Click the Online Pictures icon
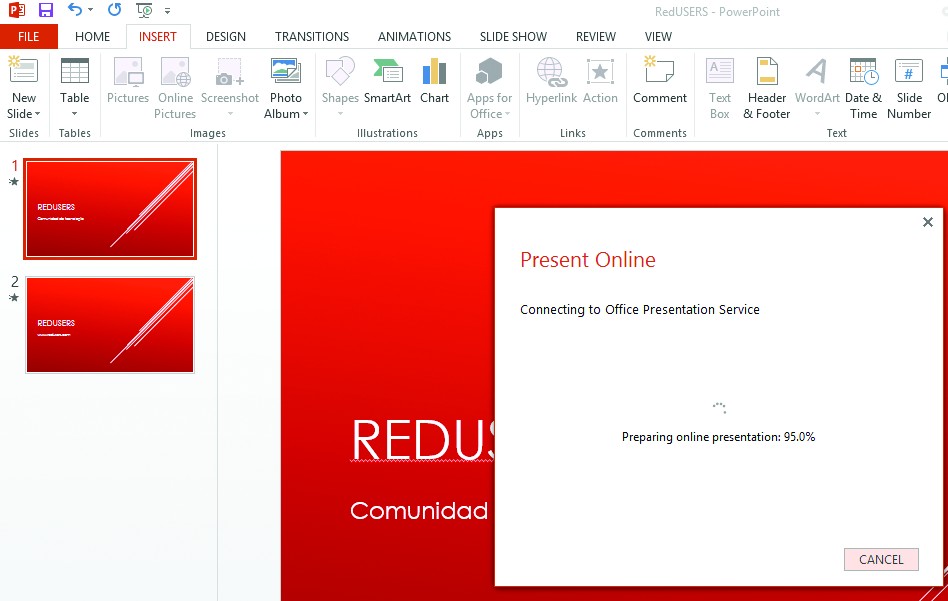 click(x=175, y=72)
